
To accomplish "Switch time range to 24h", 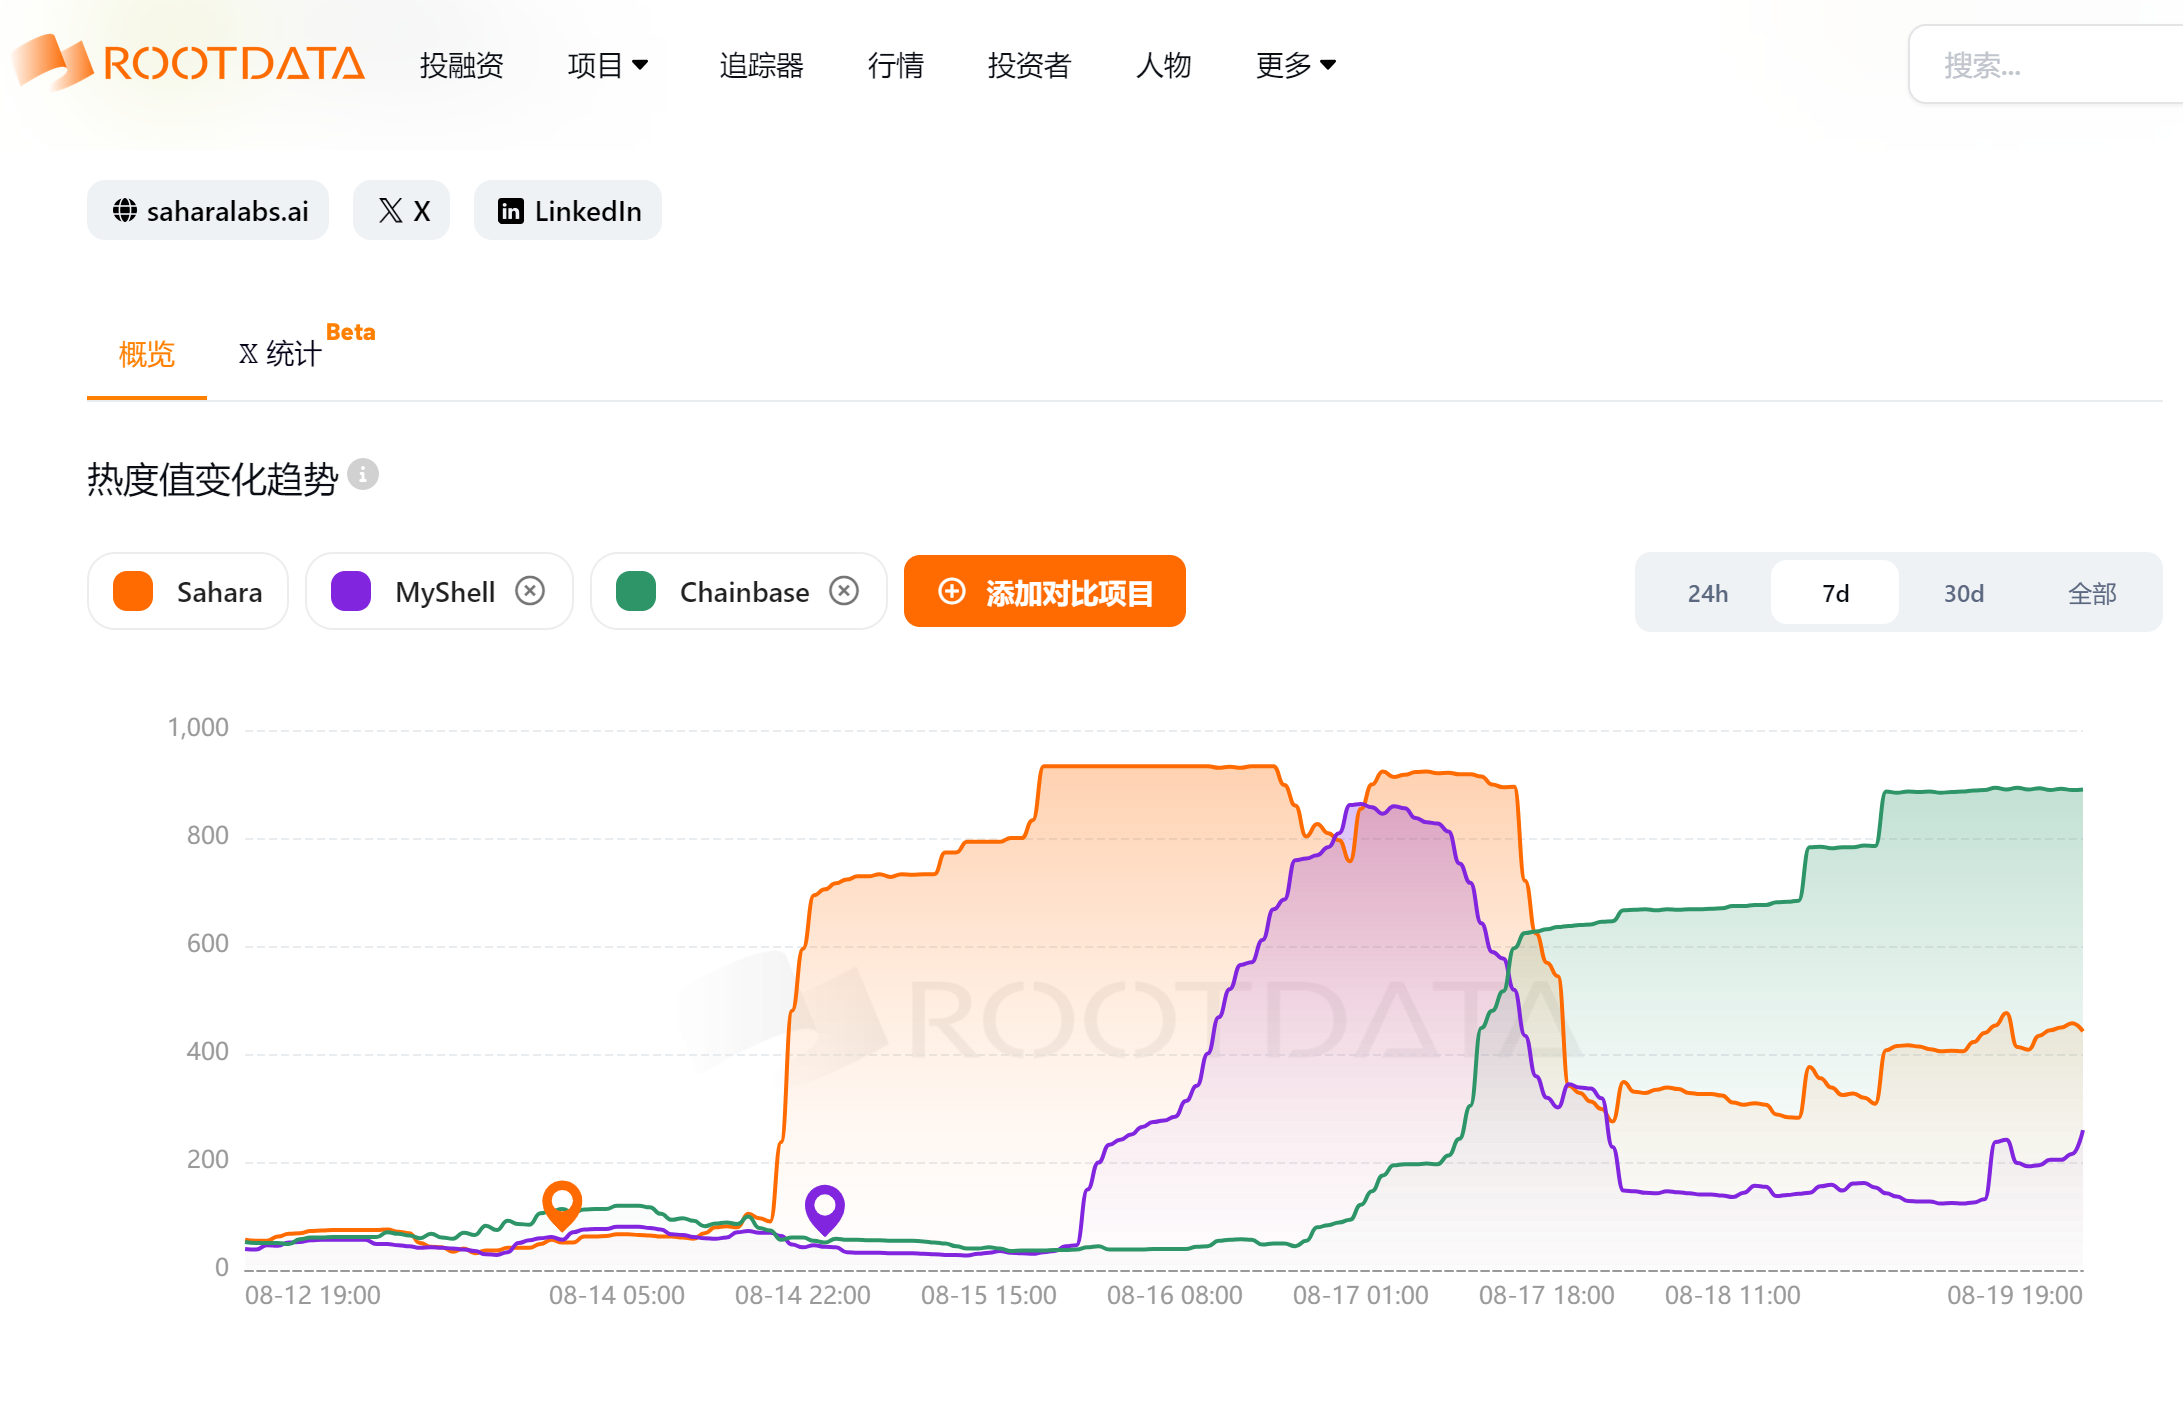I will pos(1707,593).
